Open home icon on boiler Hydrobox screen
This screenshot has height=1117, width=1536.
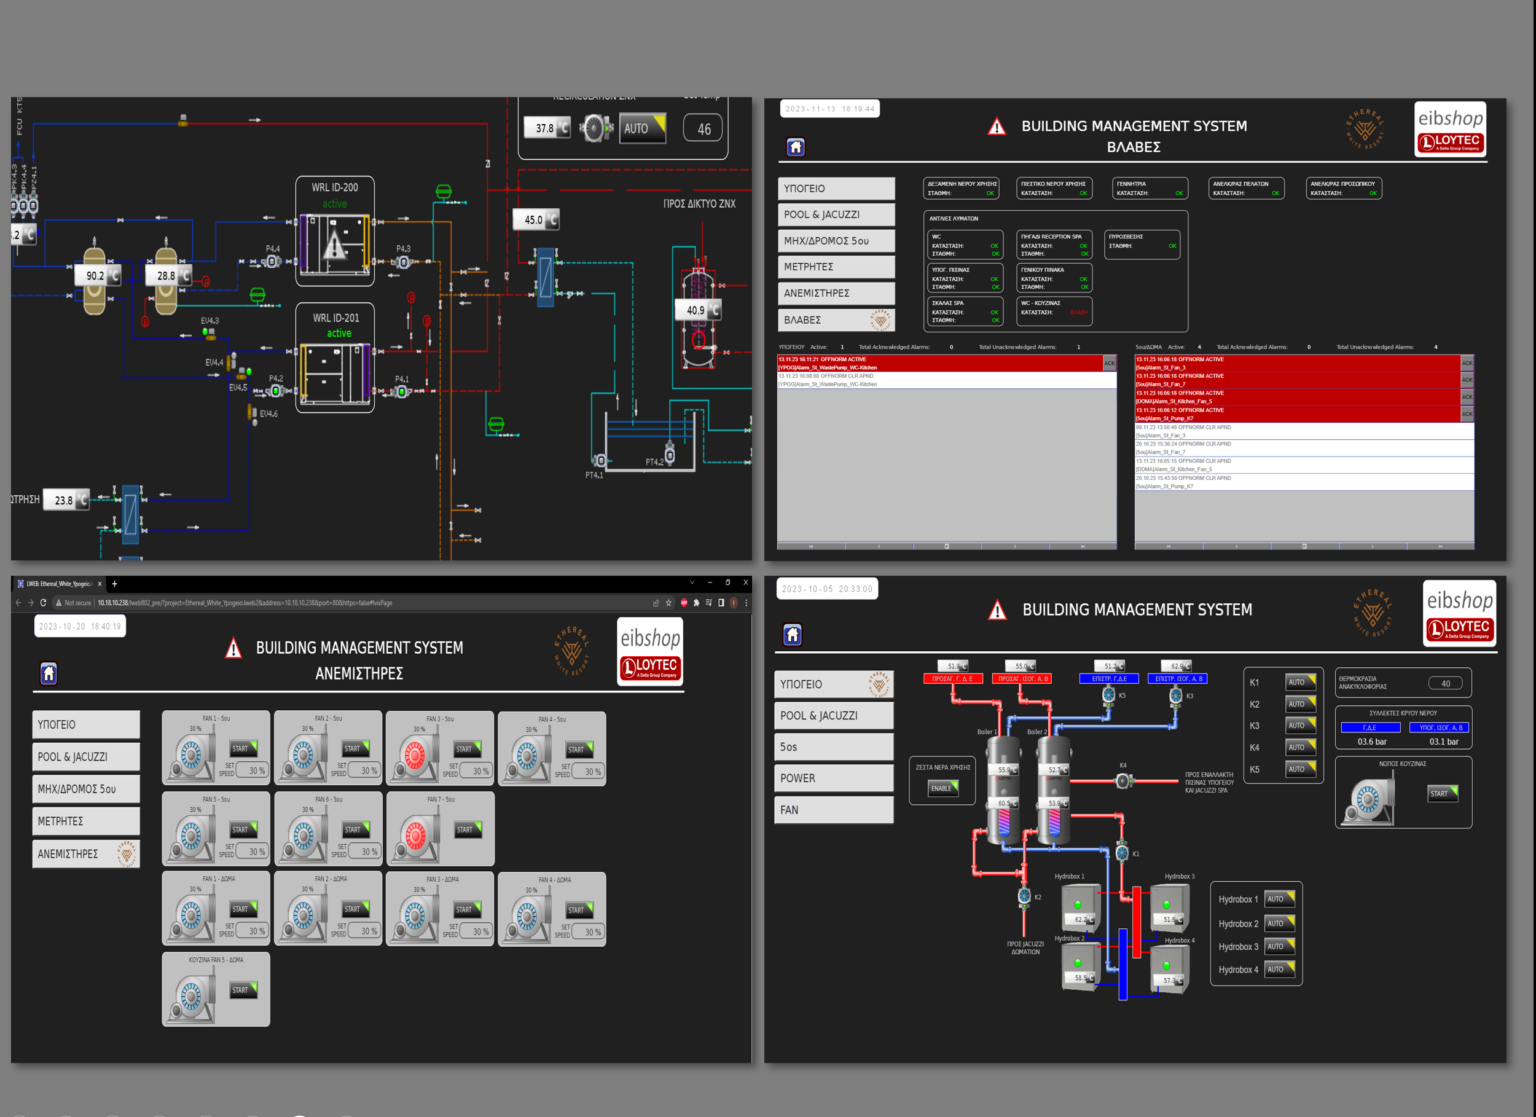point(793,634)
